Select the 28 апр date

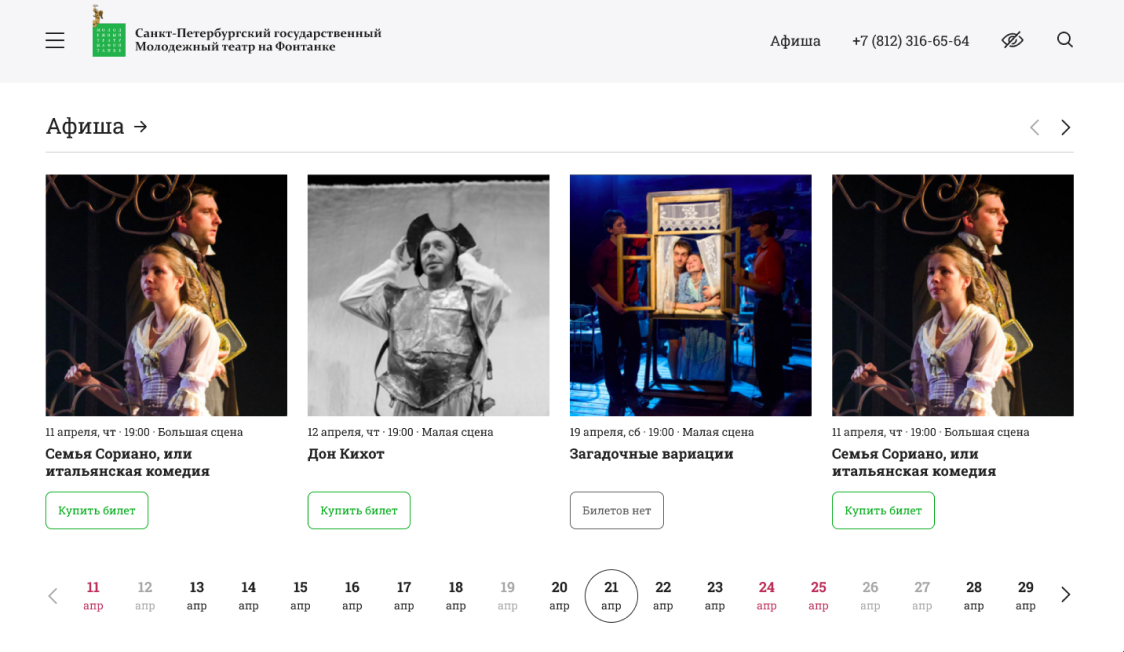click(x=973, y=595)
